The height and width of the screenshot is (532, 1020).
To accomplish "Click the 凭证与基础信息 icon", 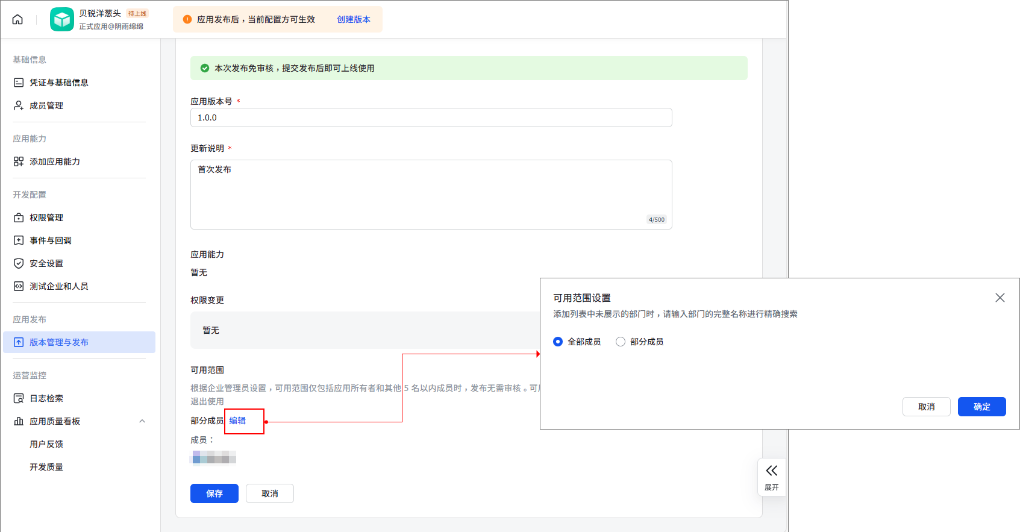I will coord(19,83).
